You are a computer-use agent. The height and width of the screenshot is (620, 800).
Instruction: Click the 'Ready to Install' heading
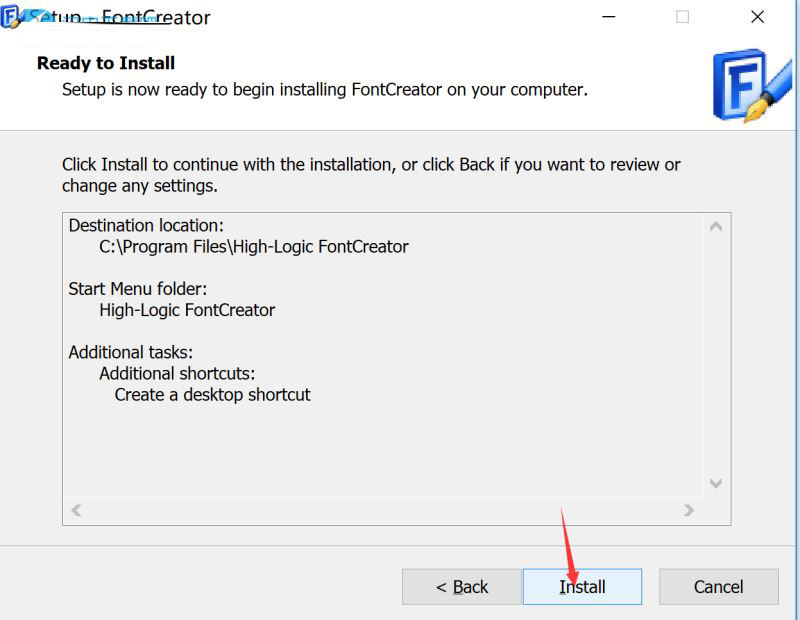click(106, 63)
